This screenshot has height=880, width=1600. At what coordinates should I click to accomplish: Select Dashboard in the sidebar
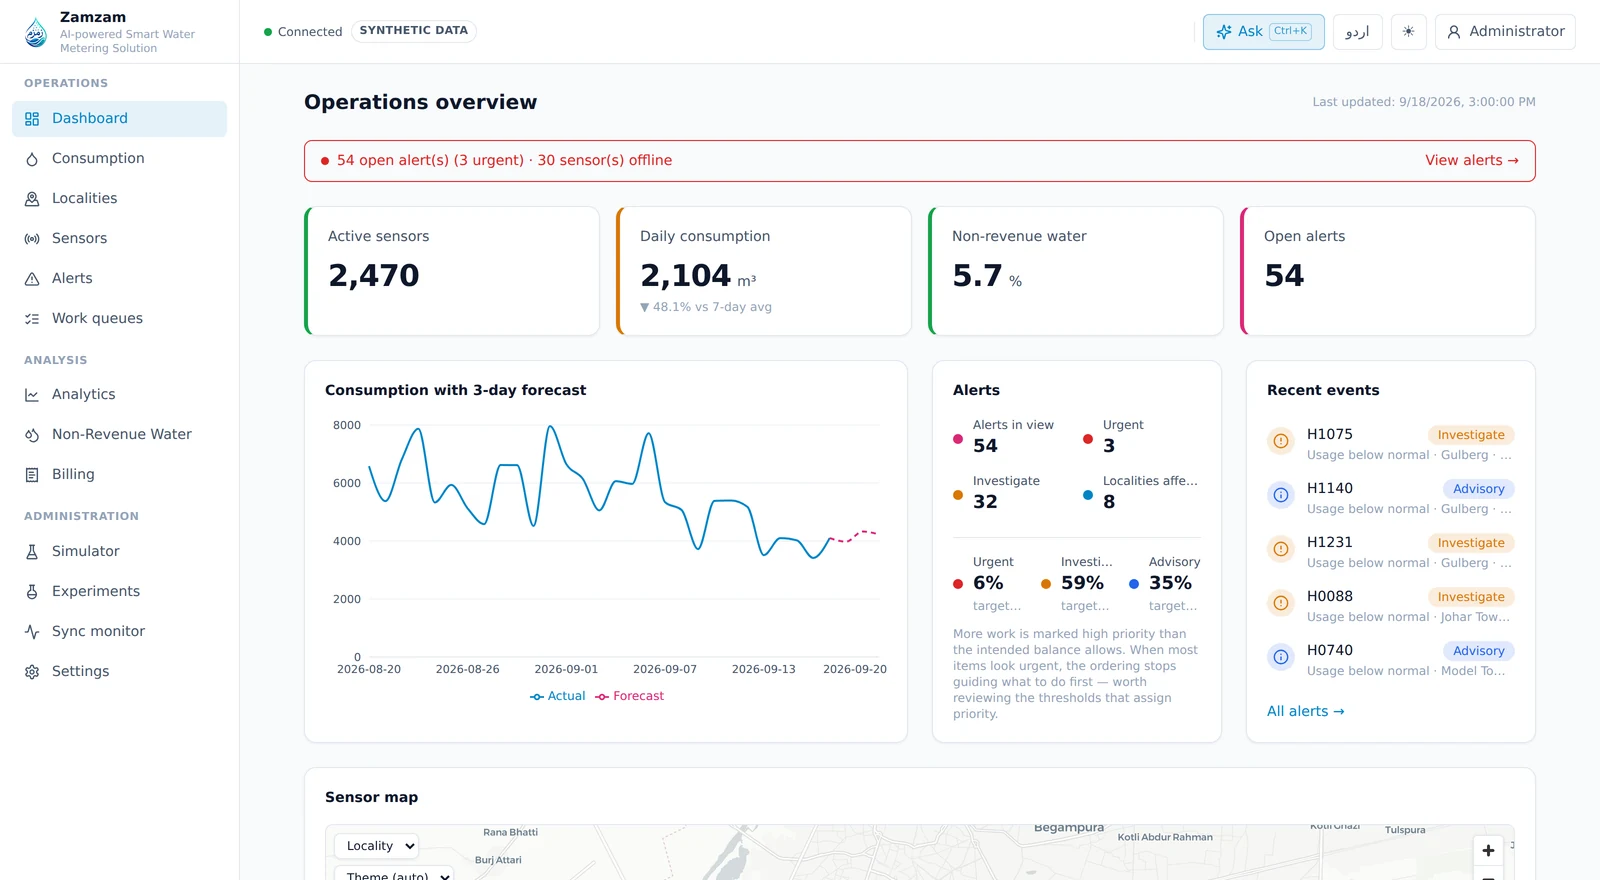pyautogui.click(x=120, y=119)
